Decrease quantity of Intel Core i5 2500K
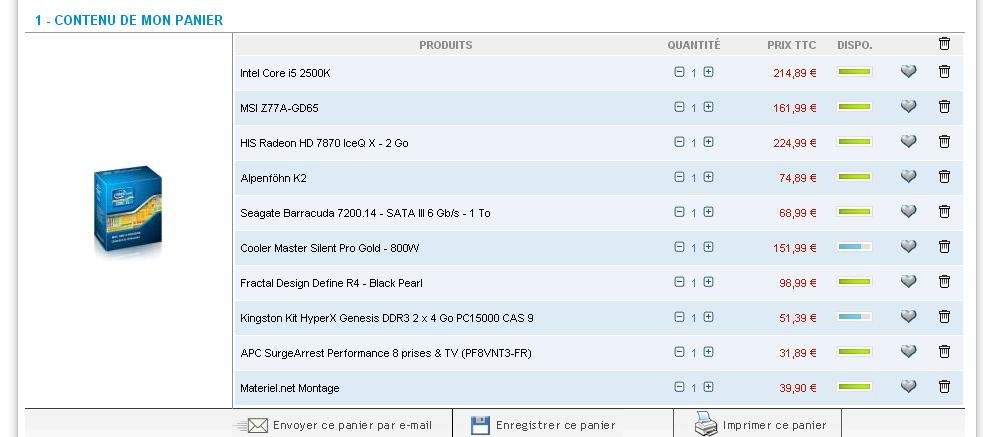The width and height of the screenshot is (989, 437). tap(679, 73)
